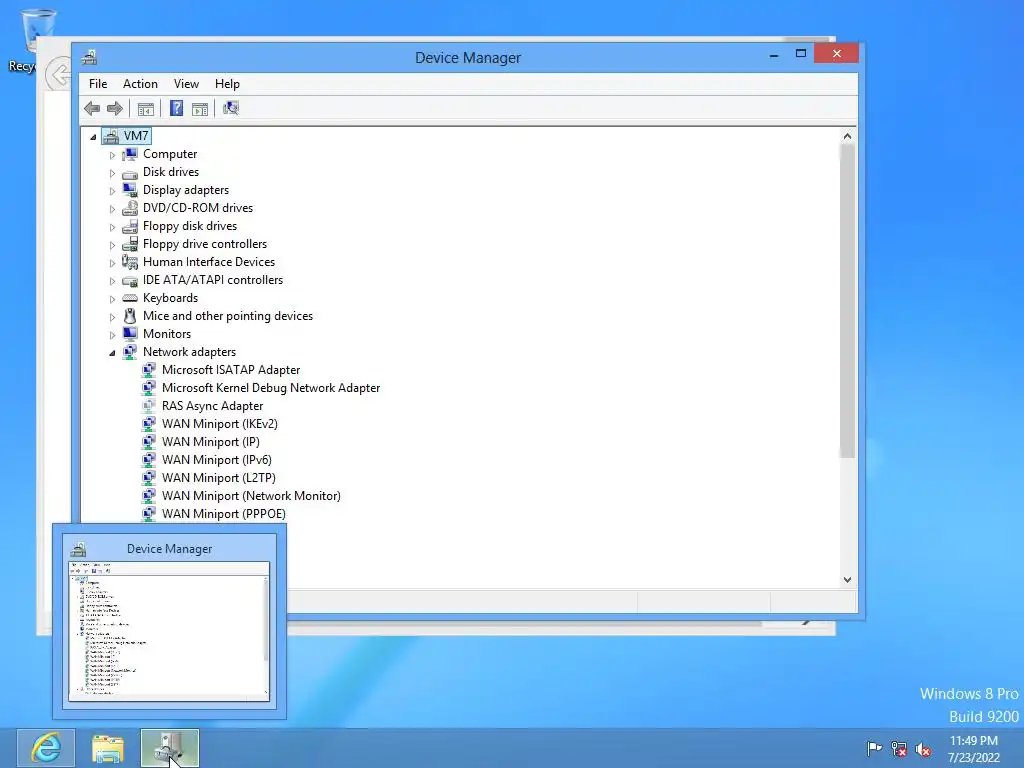The image size is (1024, 768).
Task: Expand the Computer category
Action: pos(112,155)
